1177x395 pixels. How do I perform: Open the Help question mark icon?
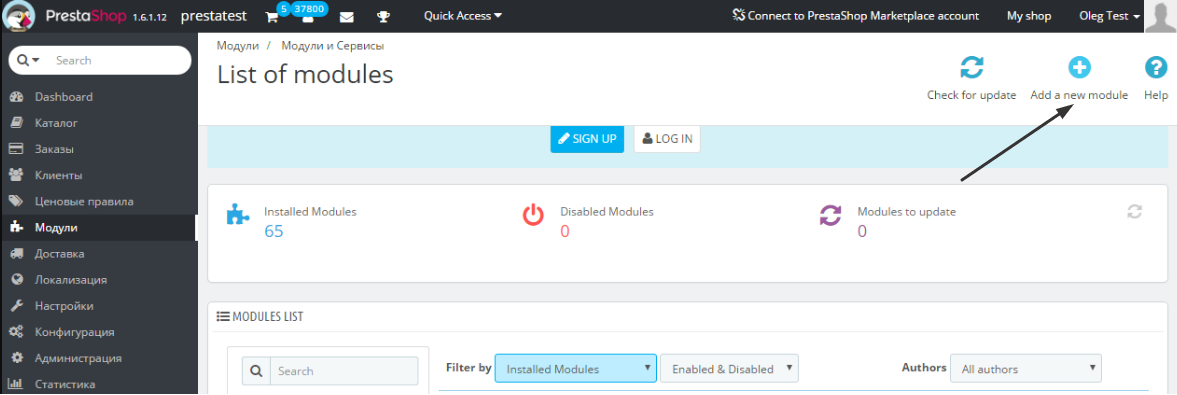pyautogui.click(x=1155, y=68)
